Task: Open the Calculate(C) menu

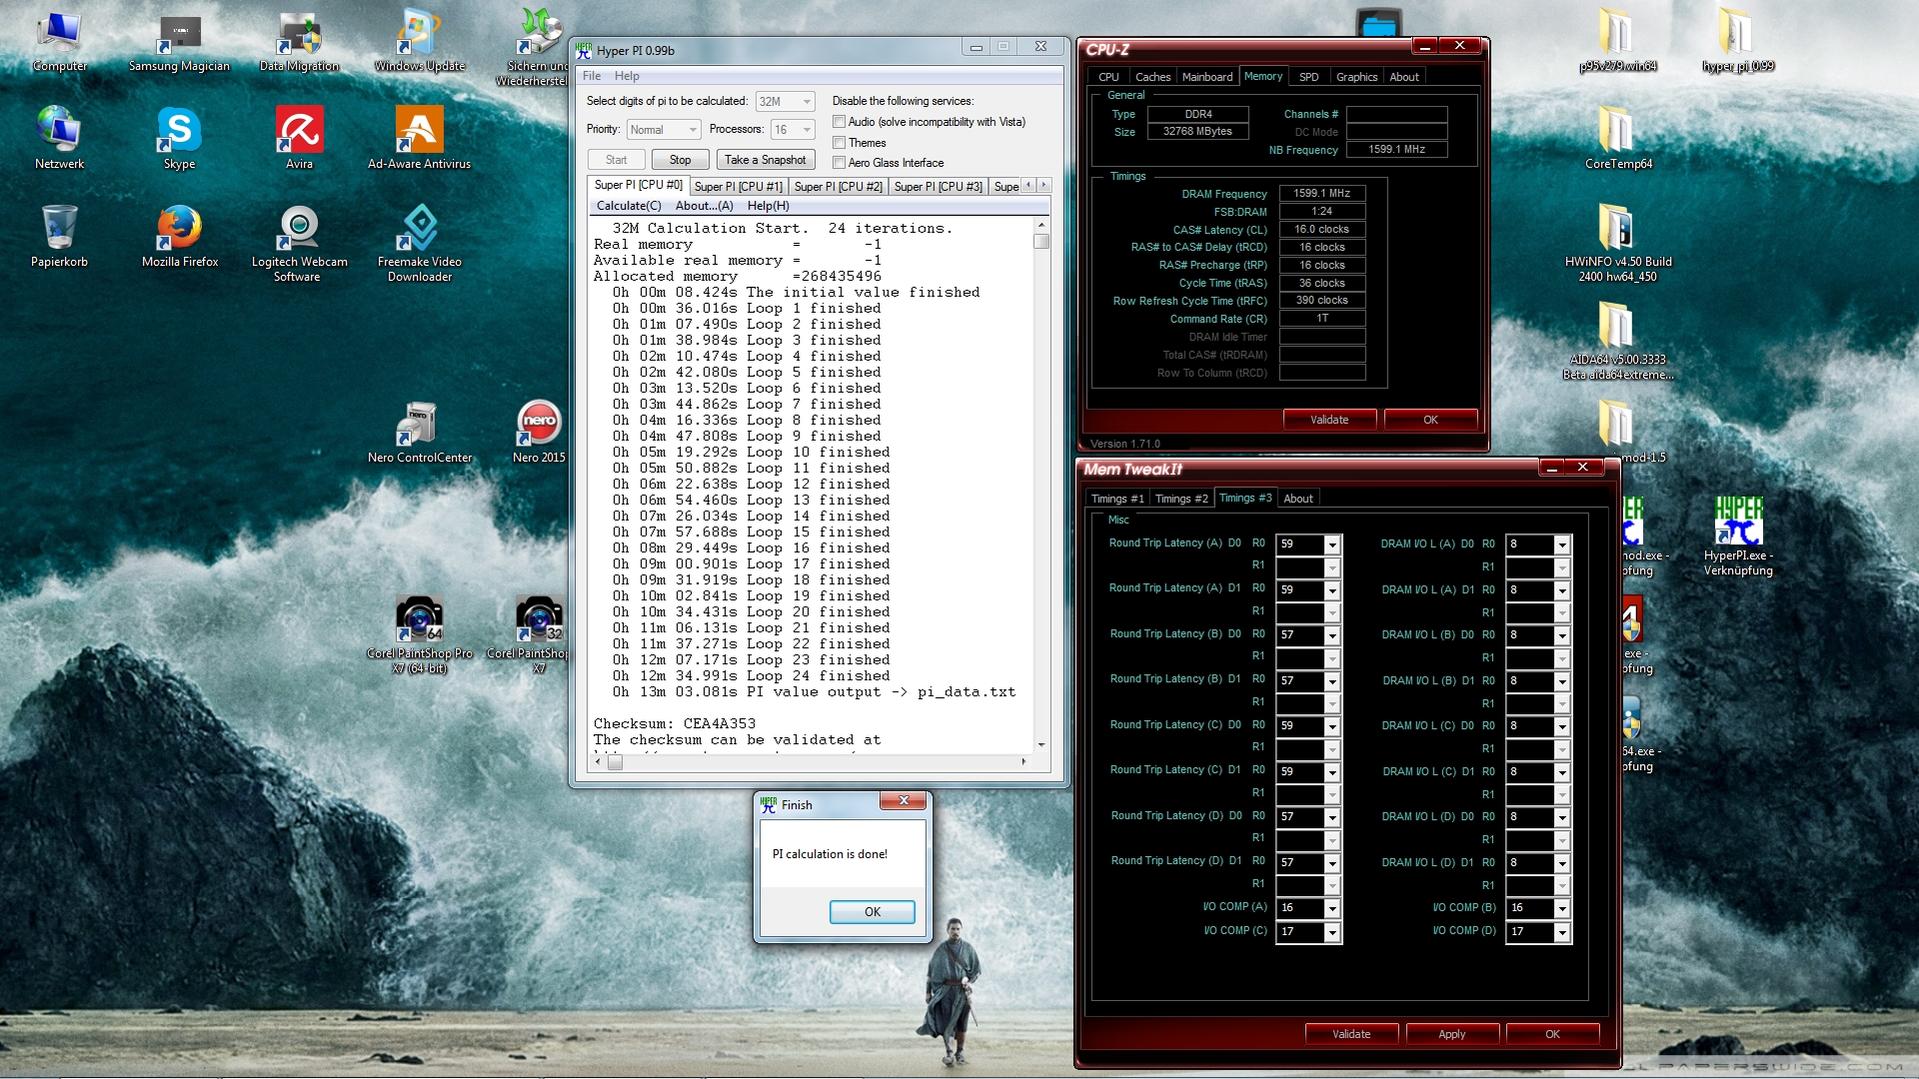Action: tap(629, 206)
